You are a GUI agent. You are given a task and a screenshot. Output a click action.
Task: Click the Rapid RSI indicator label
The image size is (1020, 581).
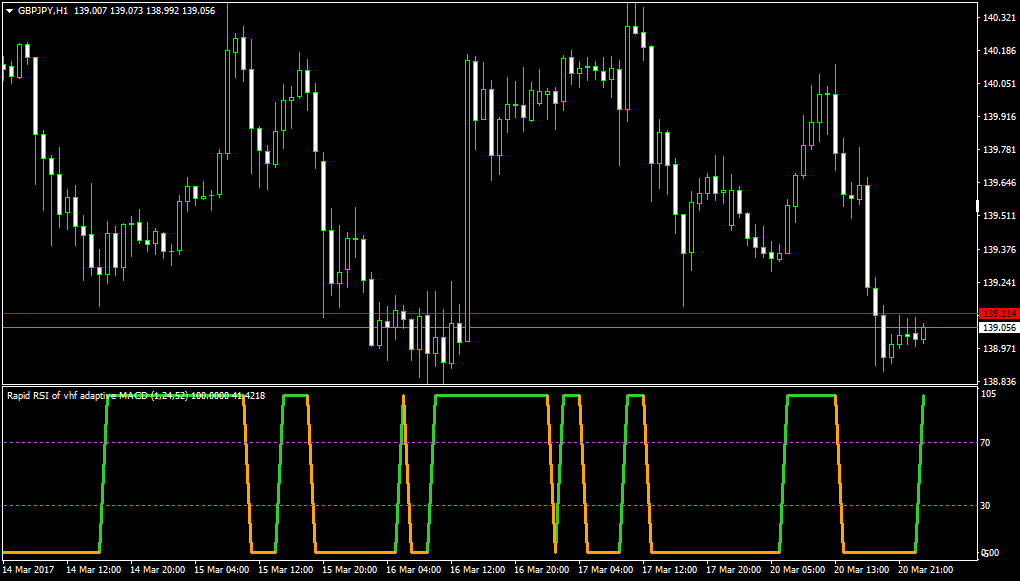pos(136,395)
